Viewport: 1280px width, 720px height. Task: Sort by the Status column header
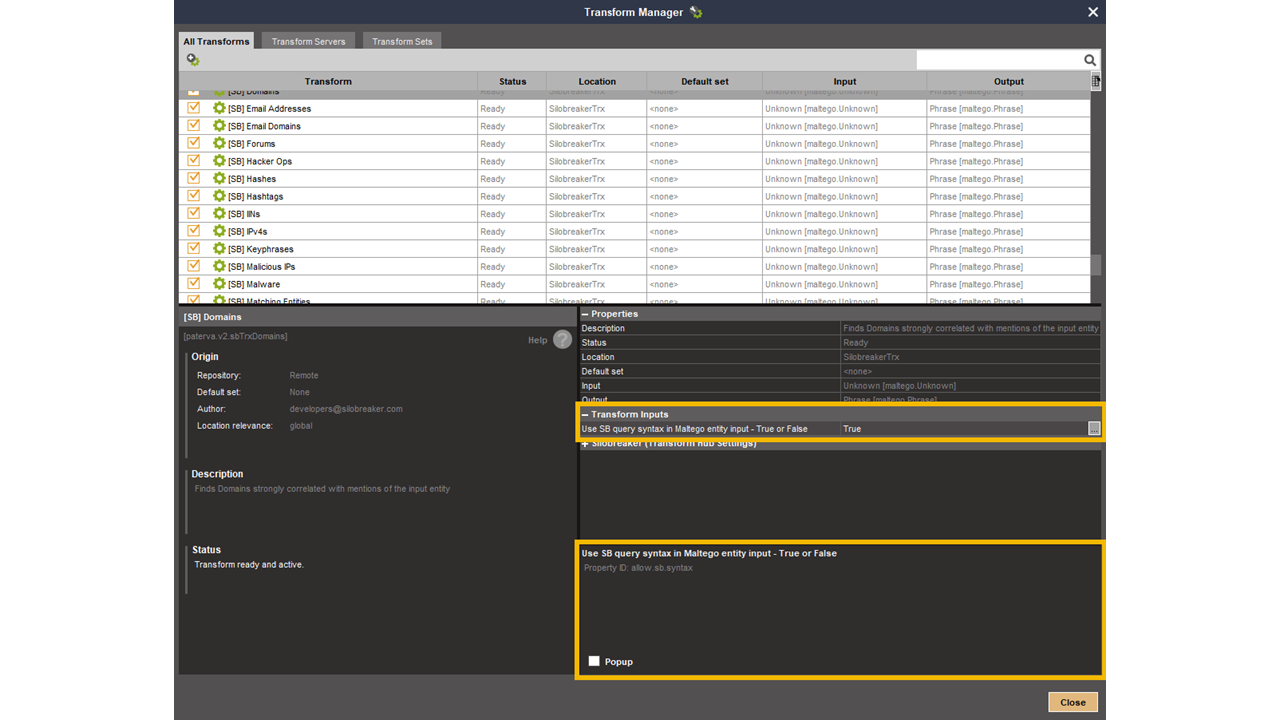512,82
